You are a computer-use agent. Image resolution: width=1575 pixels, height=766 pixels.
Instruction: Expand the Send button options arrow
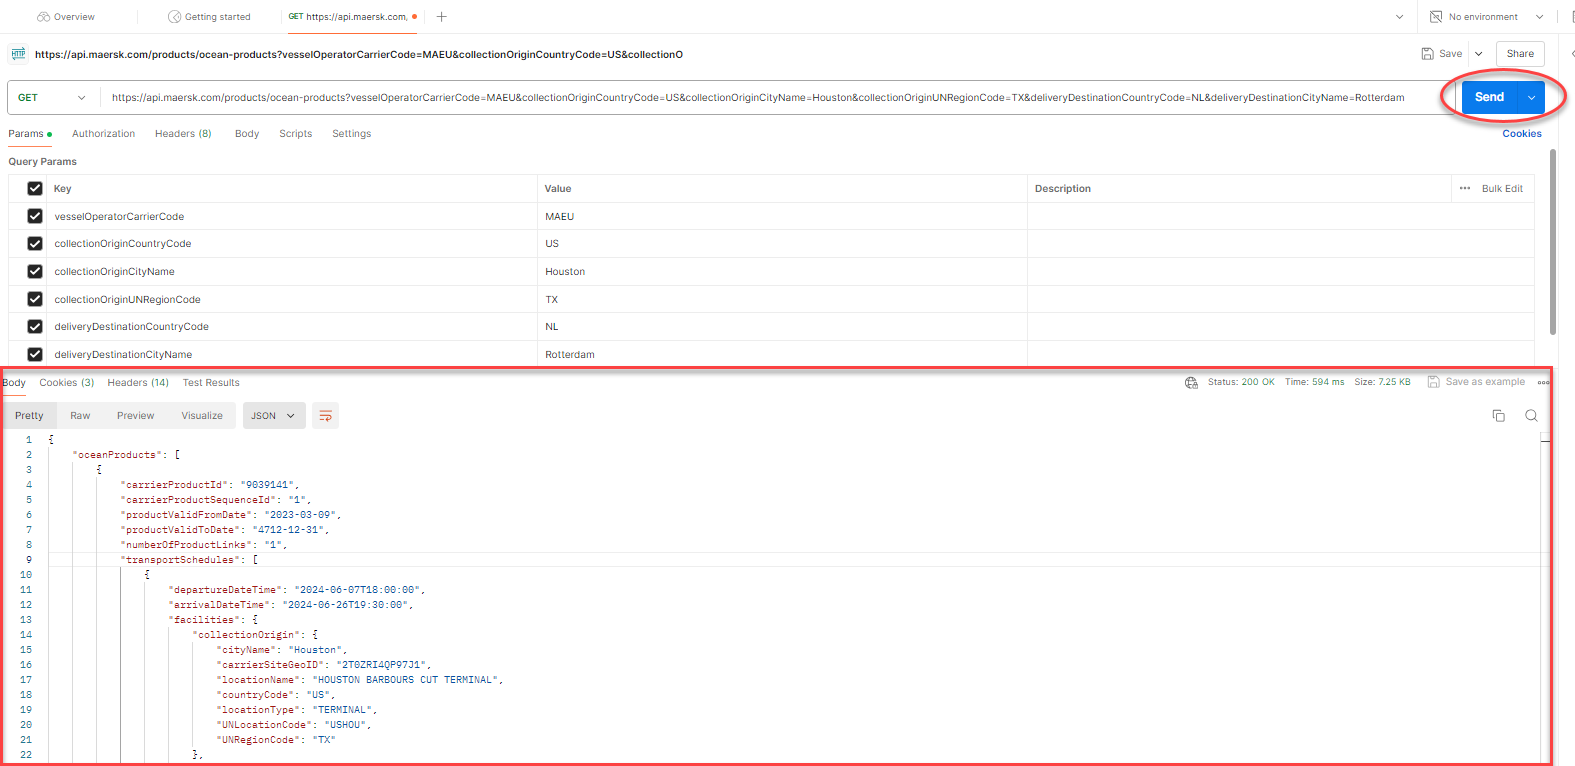[1531, 98]
